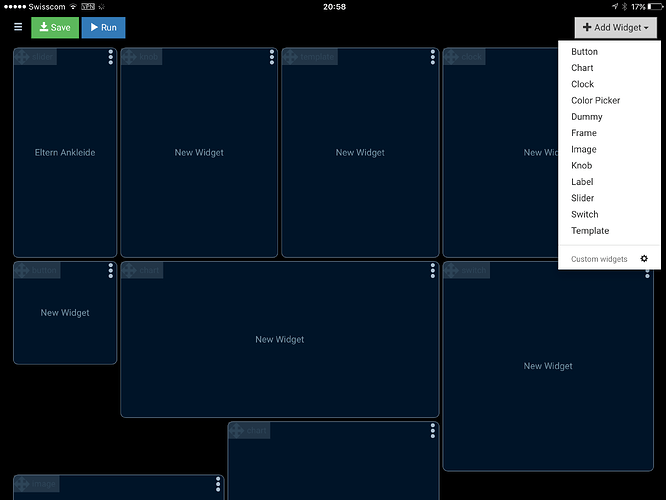The image size is (666, 500).
Task: Select the button New Widget tile
Action: [65, 313]
